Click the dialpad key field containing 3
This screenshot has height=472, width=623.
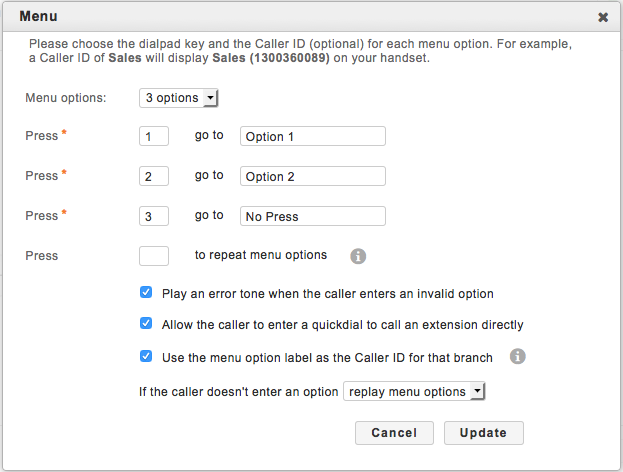(x=153, y=216)
